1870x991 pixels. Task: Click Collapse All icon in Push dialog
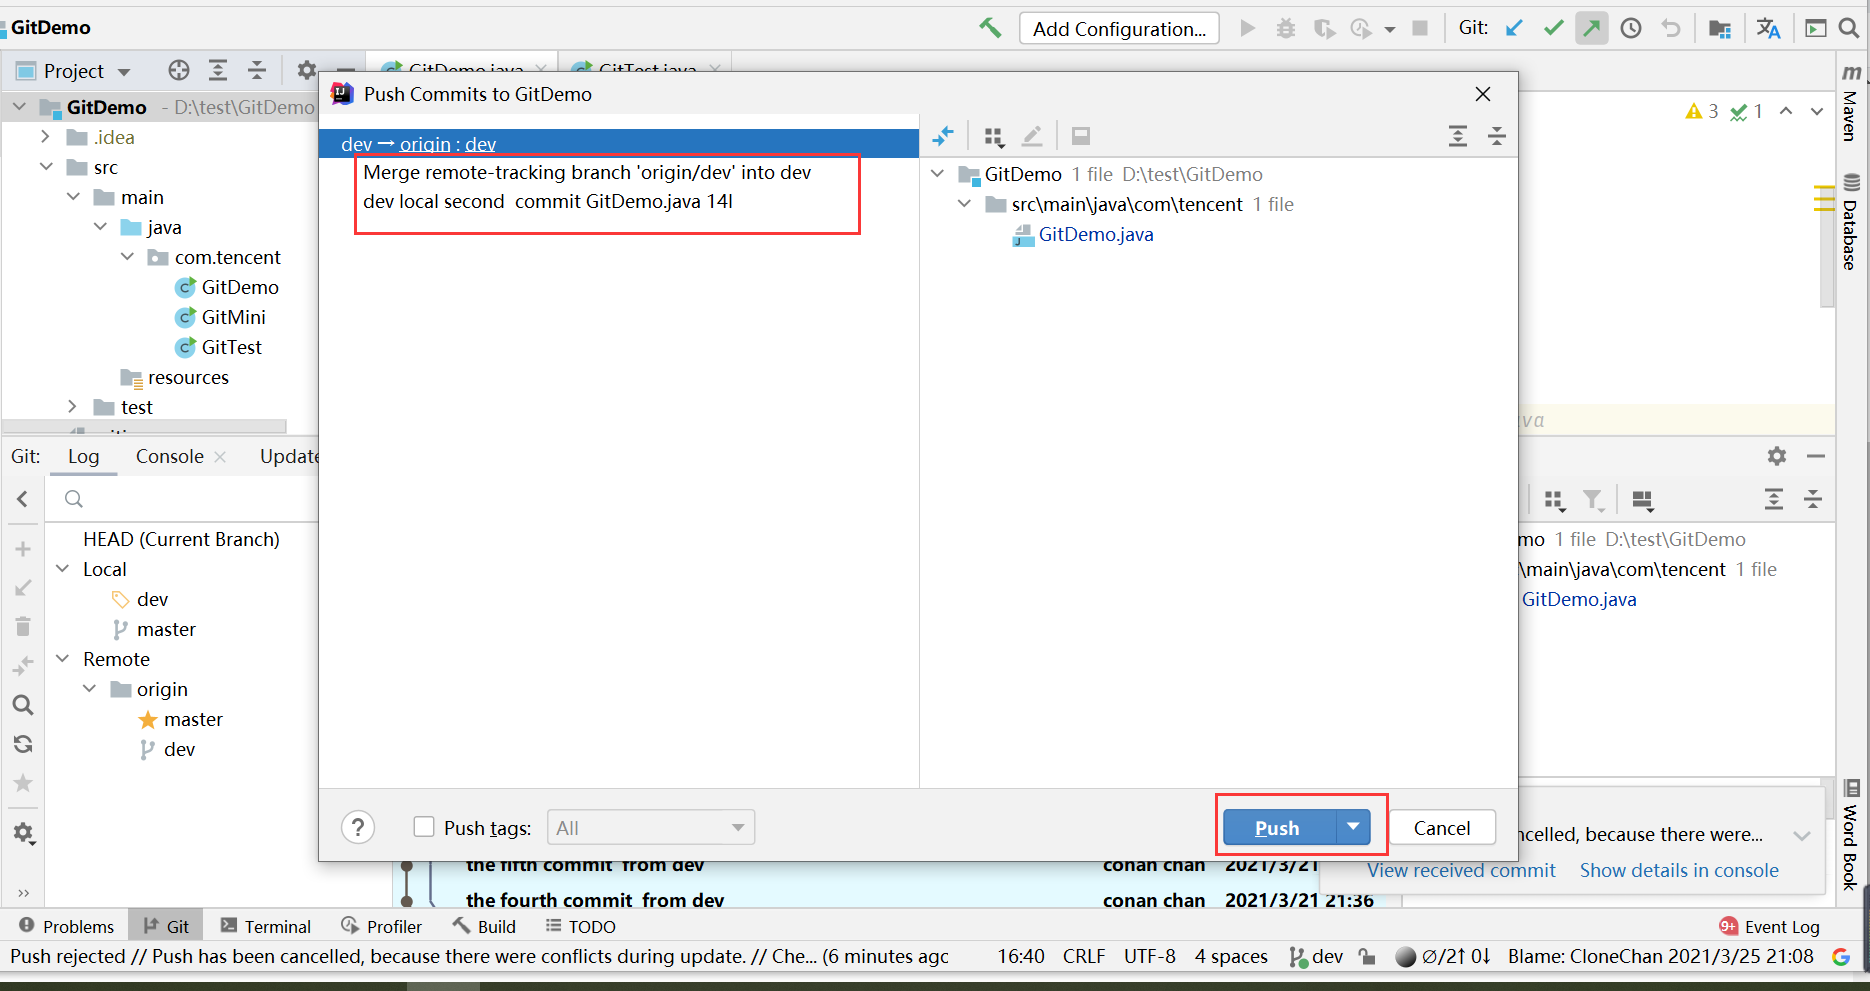click(1497, 136)
